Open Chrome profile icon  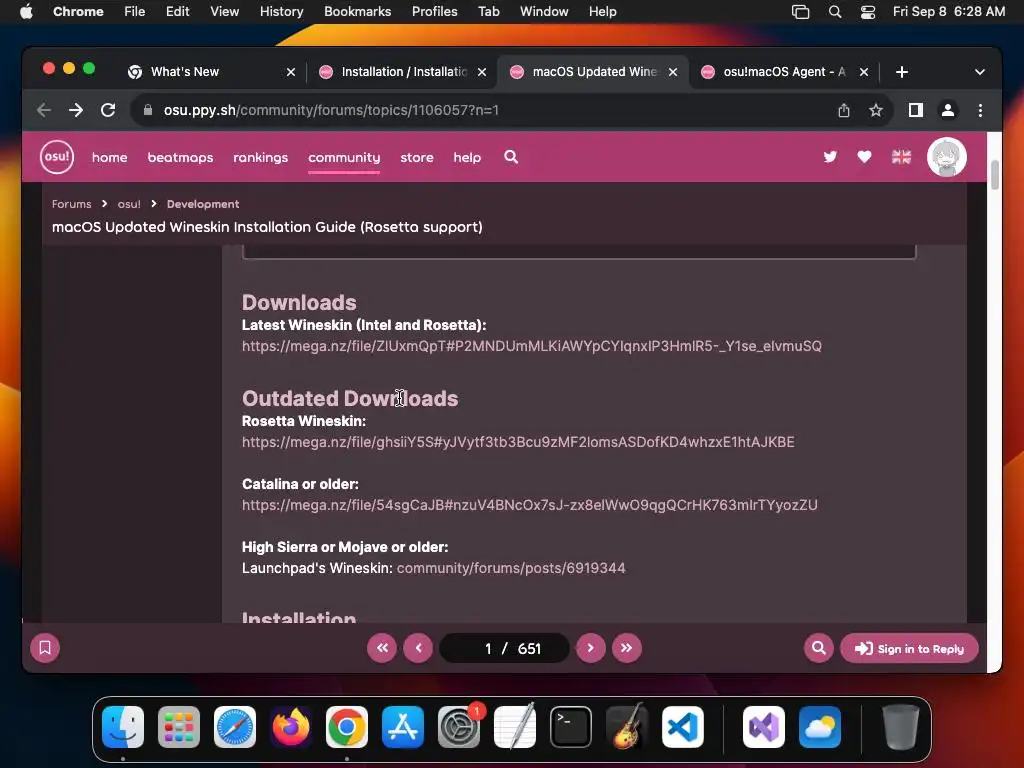[x=948, y=110]
